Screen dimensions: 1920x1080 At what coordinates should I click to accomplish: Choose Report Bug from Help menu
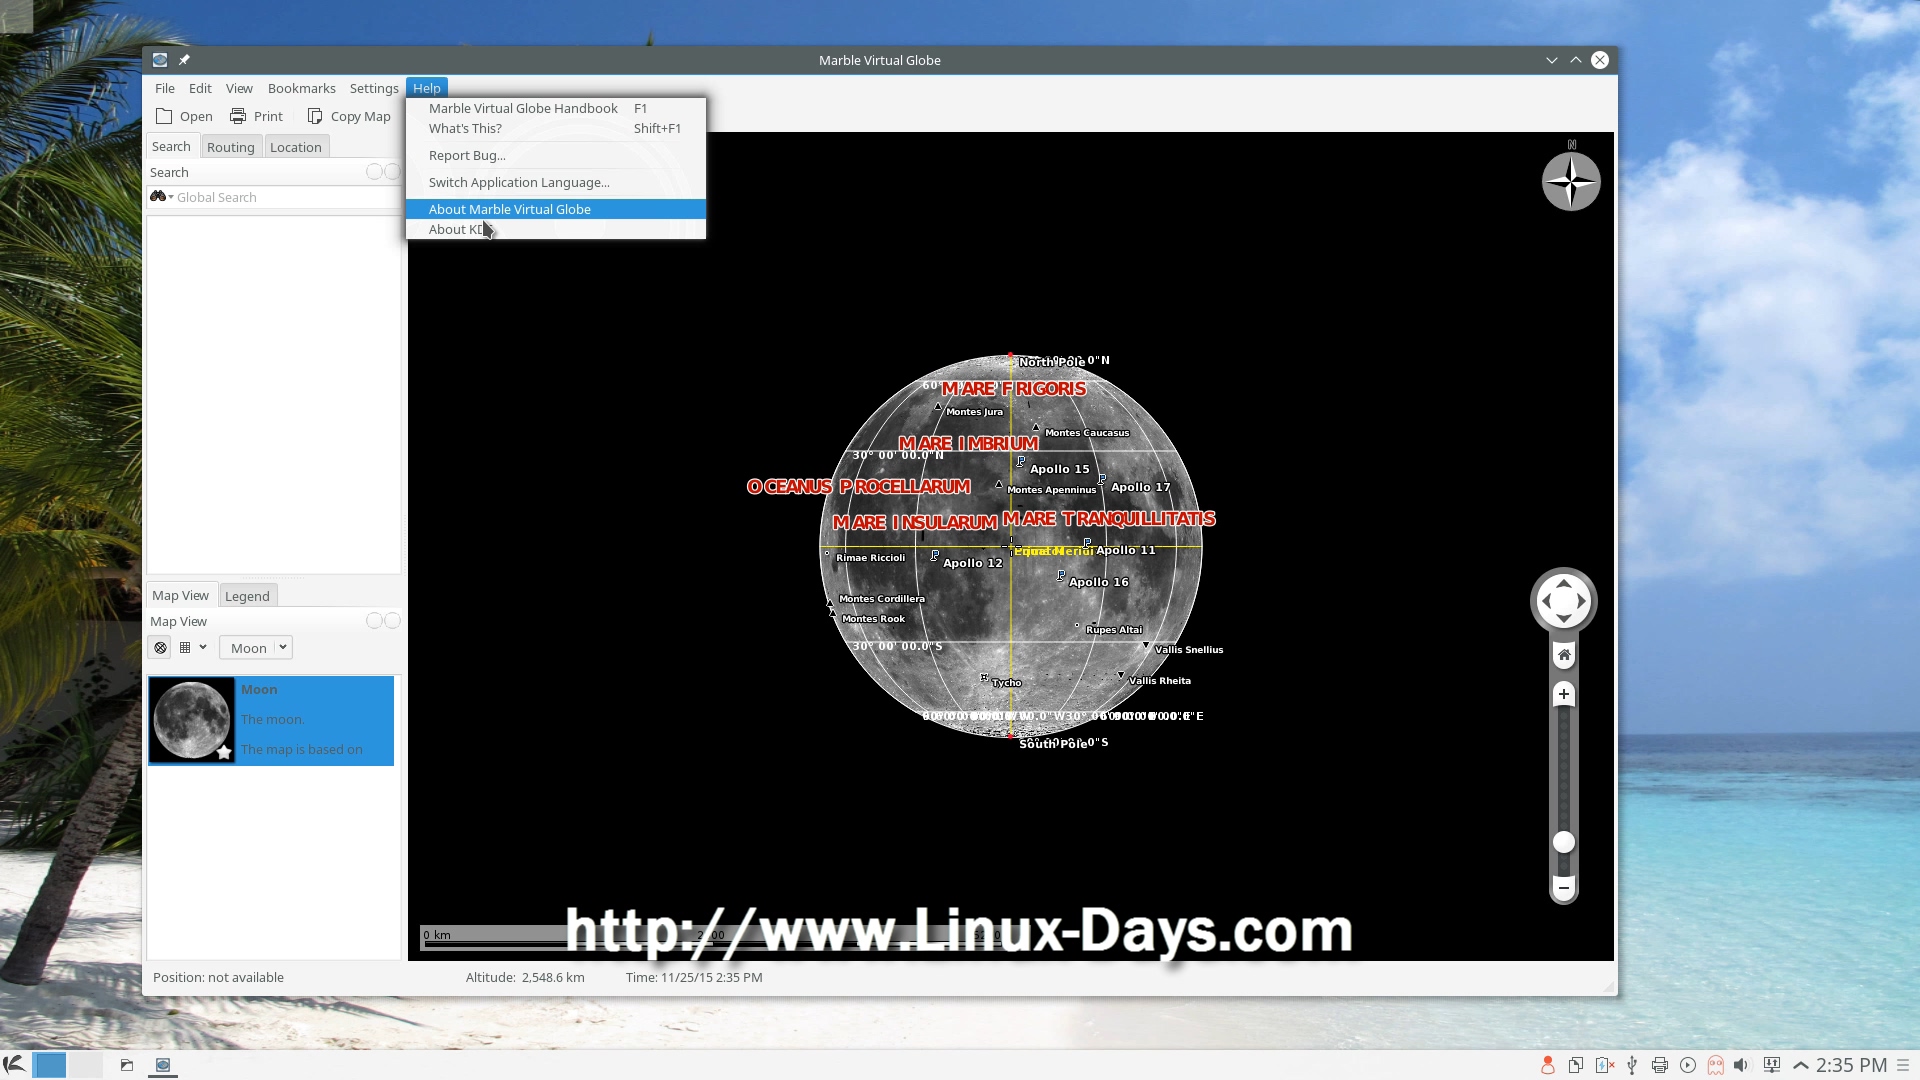click(467, 155)
